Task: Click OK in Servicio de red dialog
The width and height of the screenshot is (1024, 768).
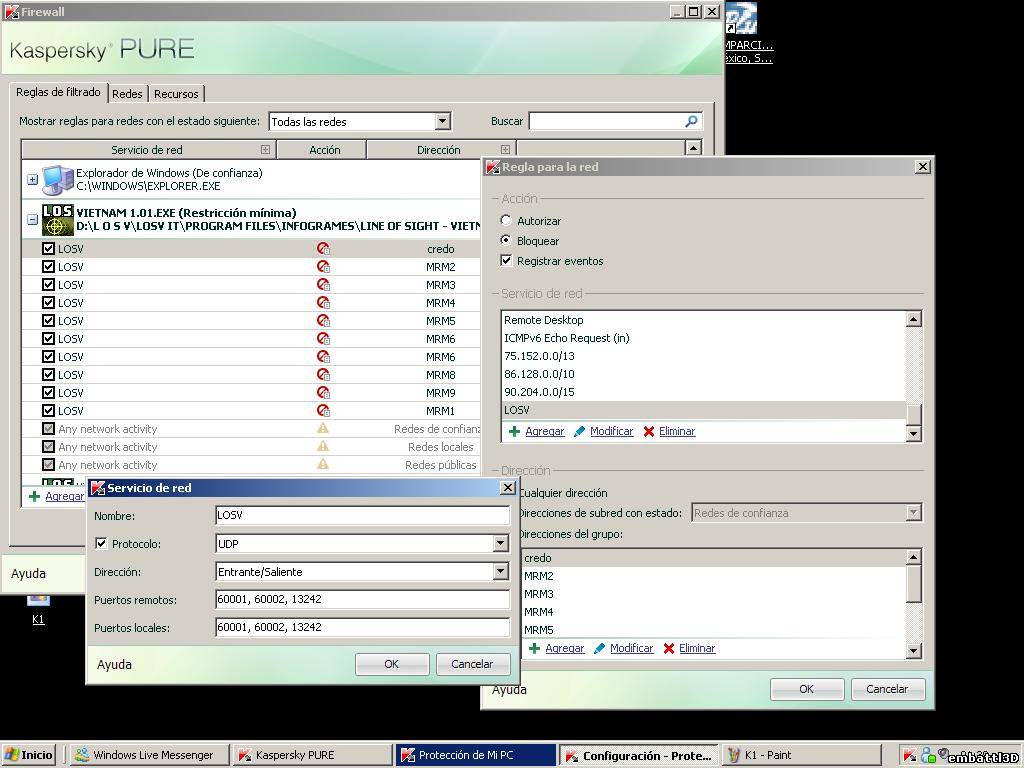Action: point(392,664)
